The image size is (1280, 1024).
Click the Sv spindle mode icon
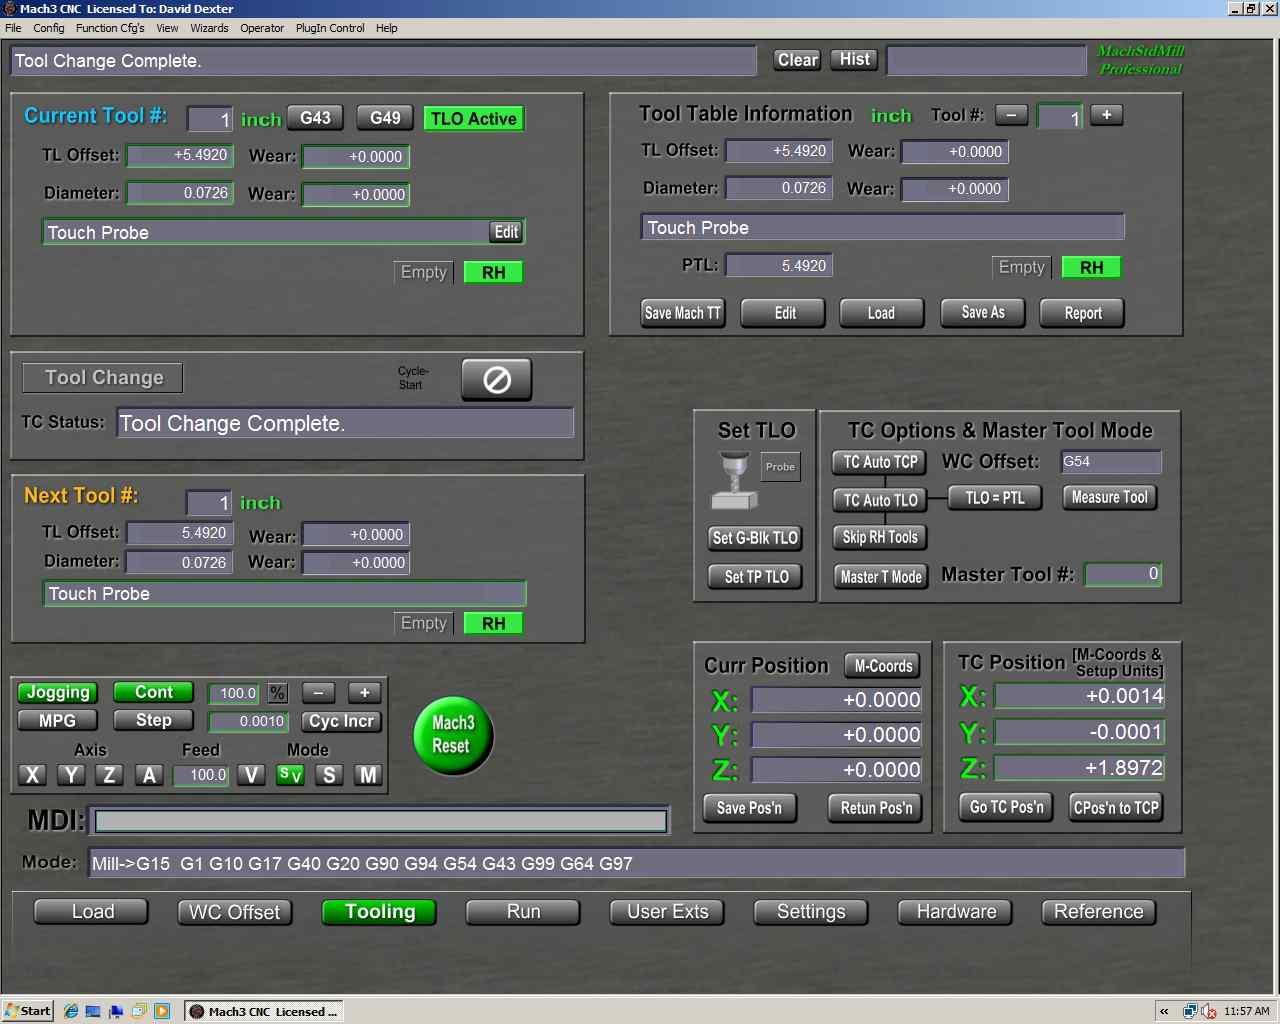coord(290,774)
